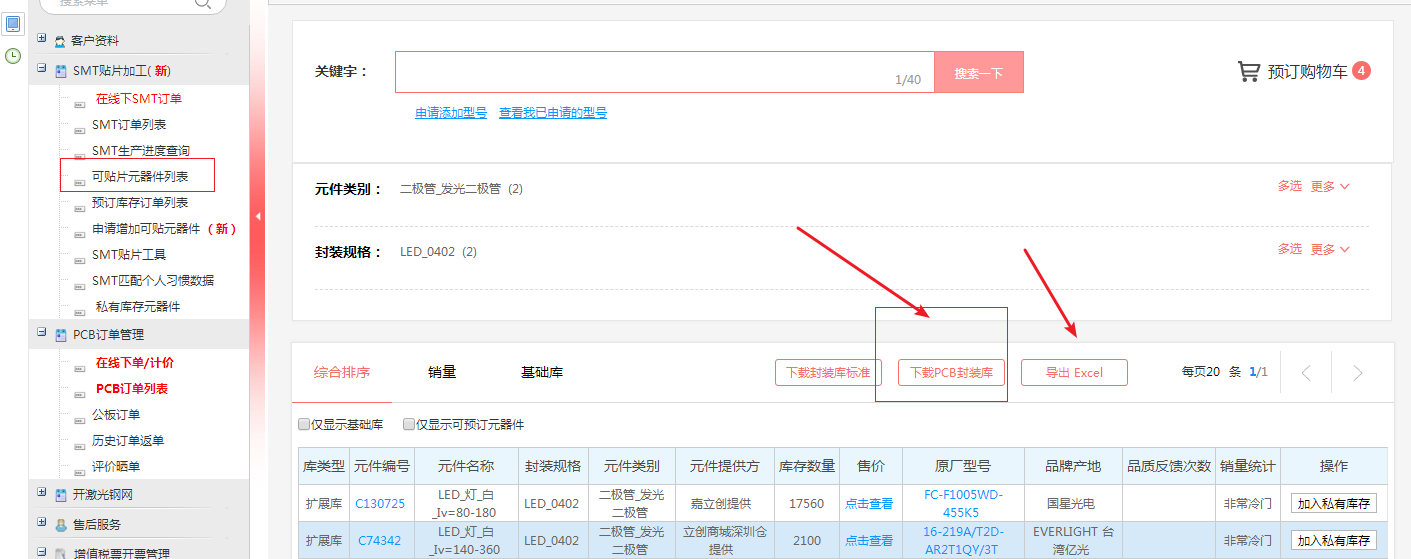
Task: Enable the 仅显示基础库 checkbox
Action: click(x=304, y=425)
